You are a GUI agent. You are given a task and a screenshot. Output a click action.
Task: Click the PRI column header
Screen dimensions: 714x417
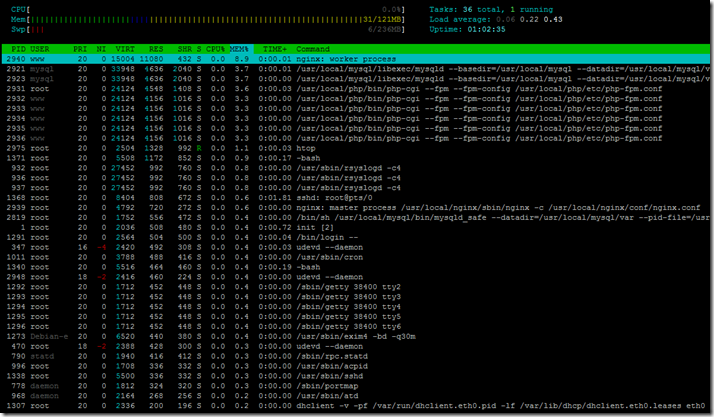80,49
